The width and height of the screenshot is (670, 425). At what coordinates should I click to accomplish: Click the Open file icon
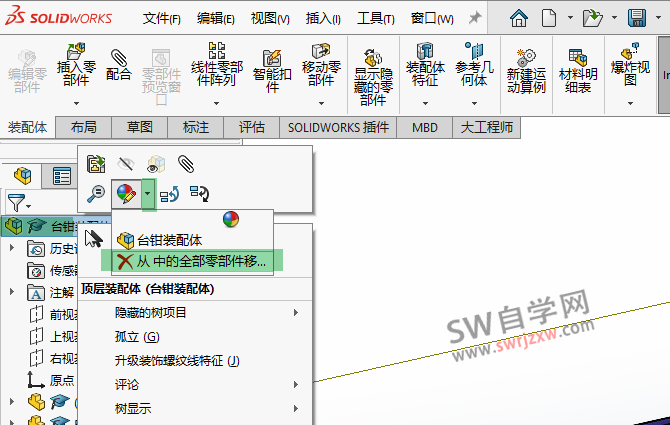point(593,18)
